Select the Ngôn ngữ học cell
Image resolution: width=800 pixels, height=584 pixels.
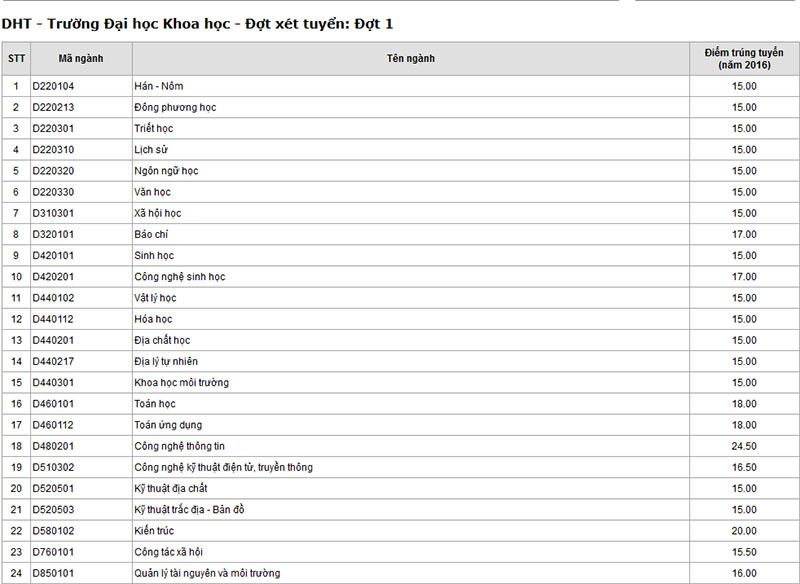(x=166, y=171)
